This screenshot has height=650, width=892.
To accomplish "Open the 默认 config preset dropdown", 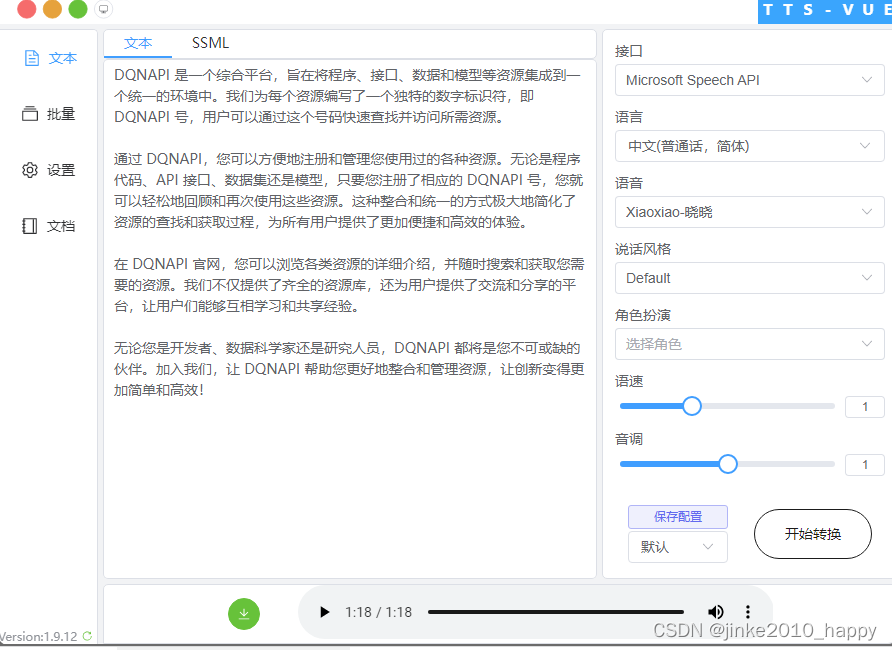I will point(678,547).
